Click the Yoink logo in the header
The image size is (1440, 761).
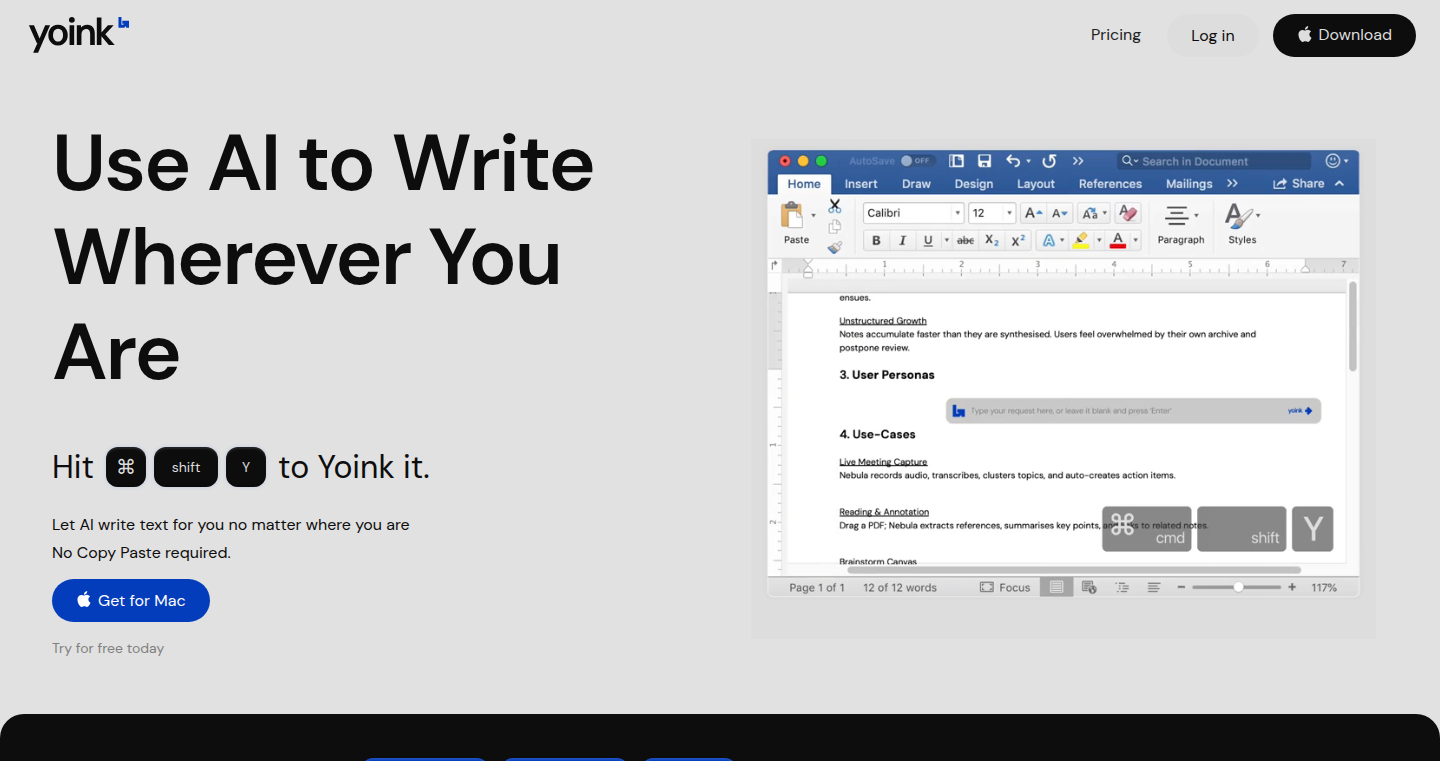[x=79, y=34]
